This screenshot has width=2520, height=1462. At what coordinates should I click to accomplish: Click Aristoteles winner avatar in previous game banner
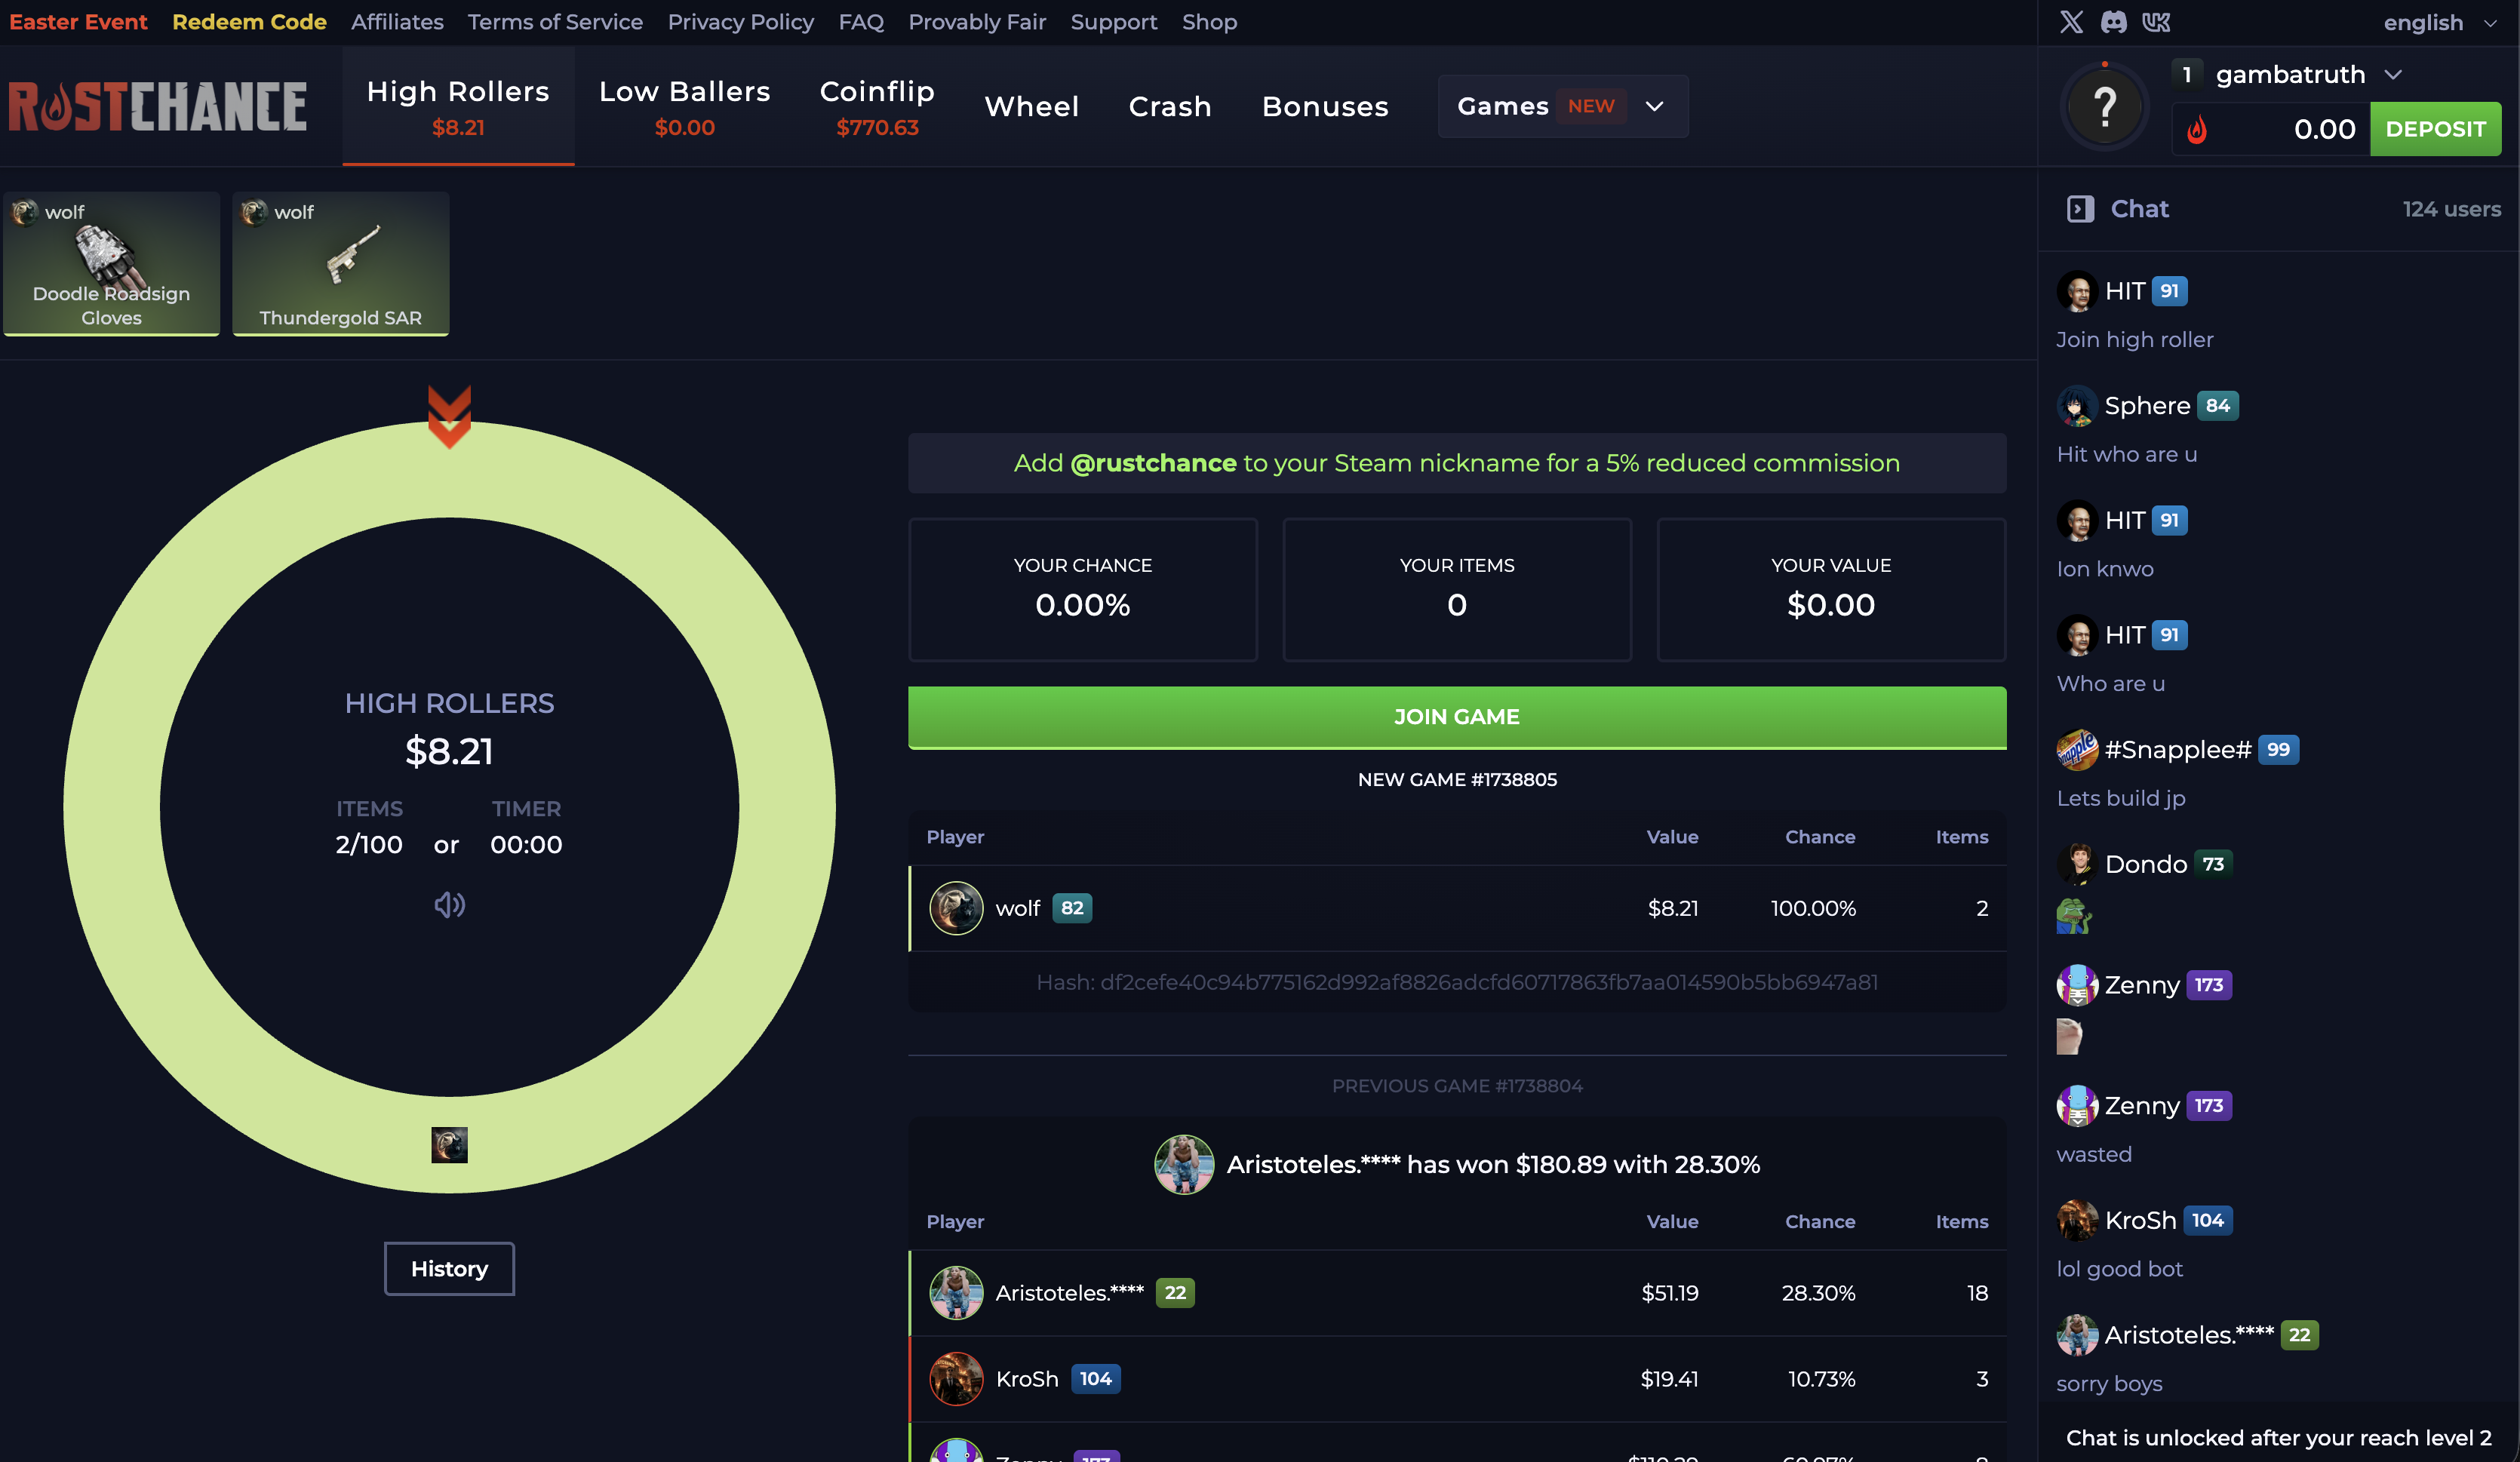(x=1184, y=1165)
